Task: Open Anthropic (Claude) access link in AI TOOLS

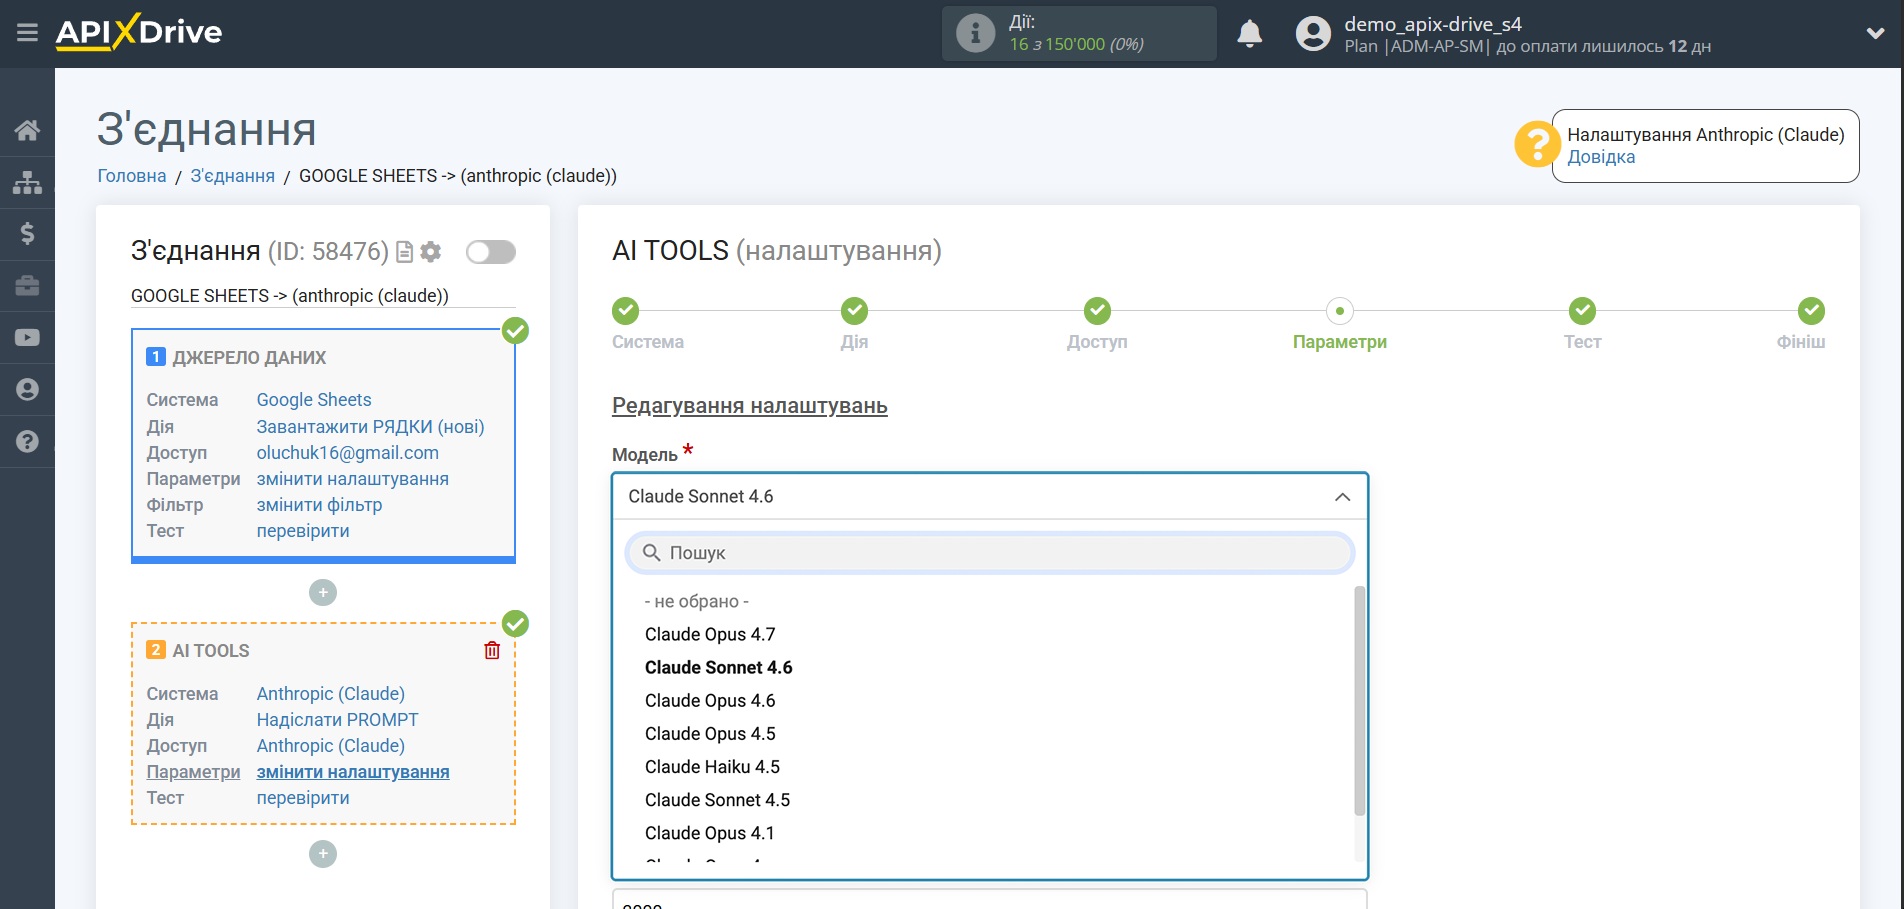Action: coord(330,746)
